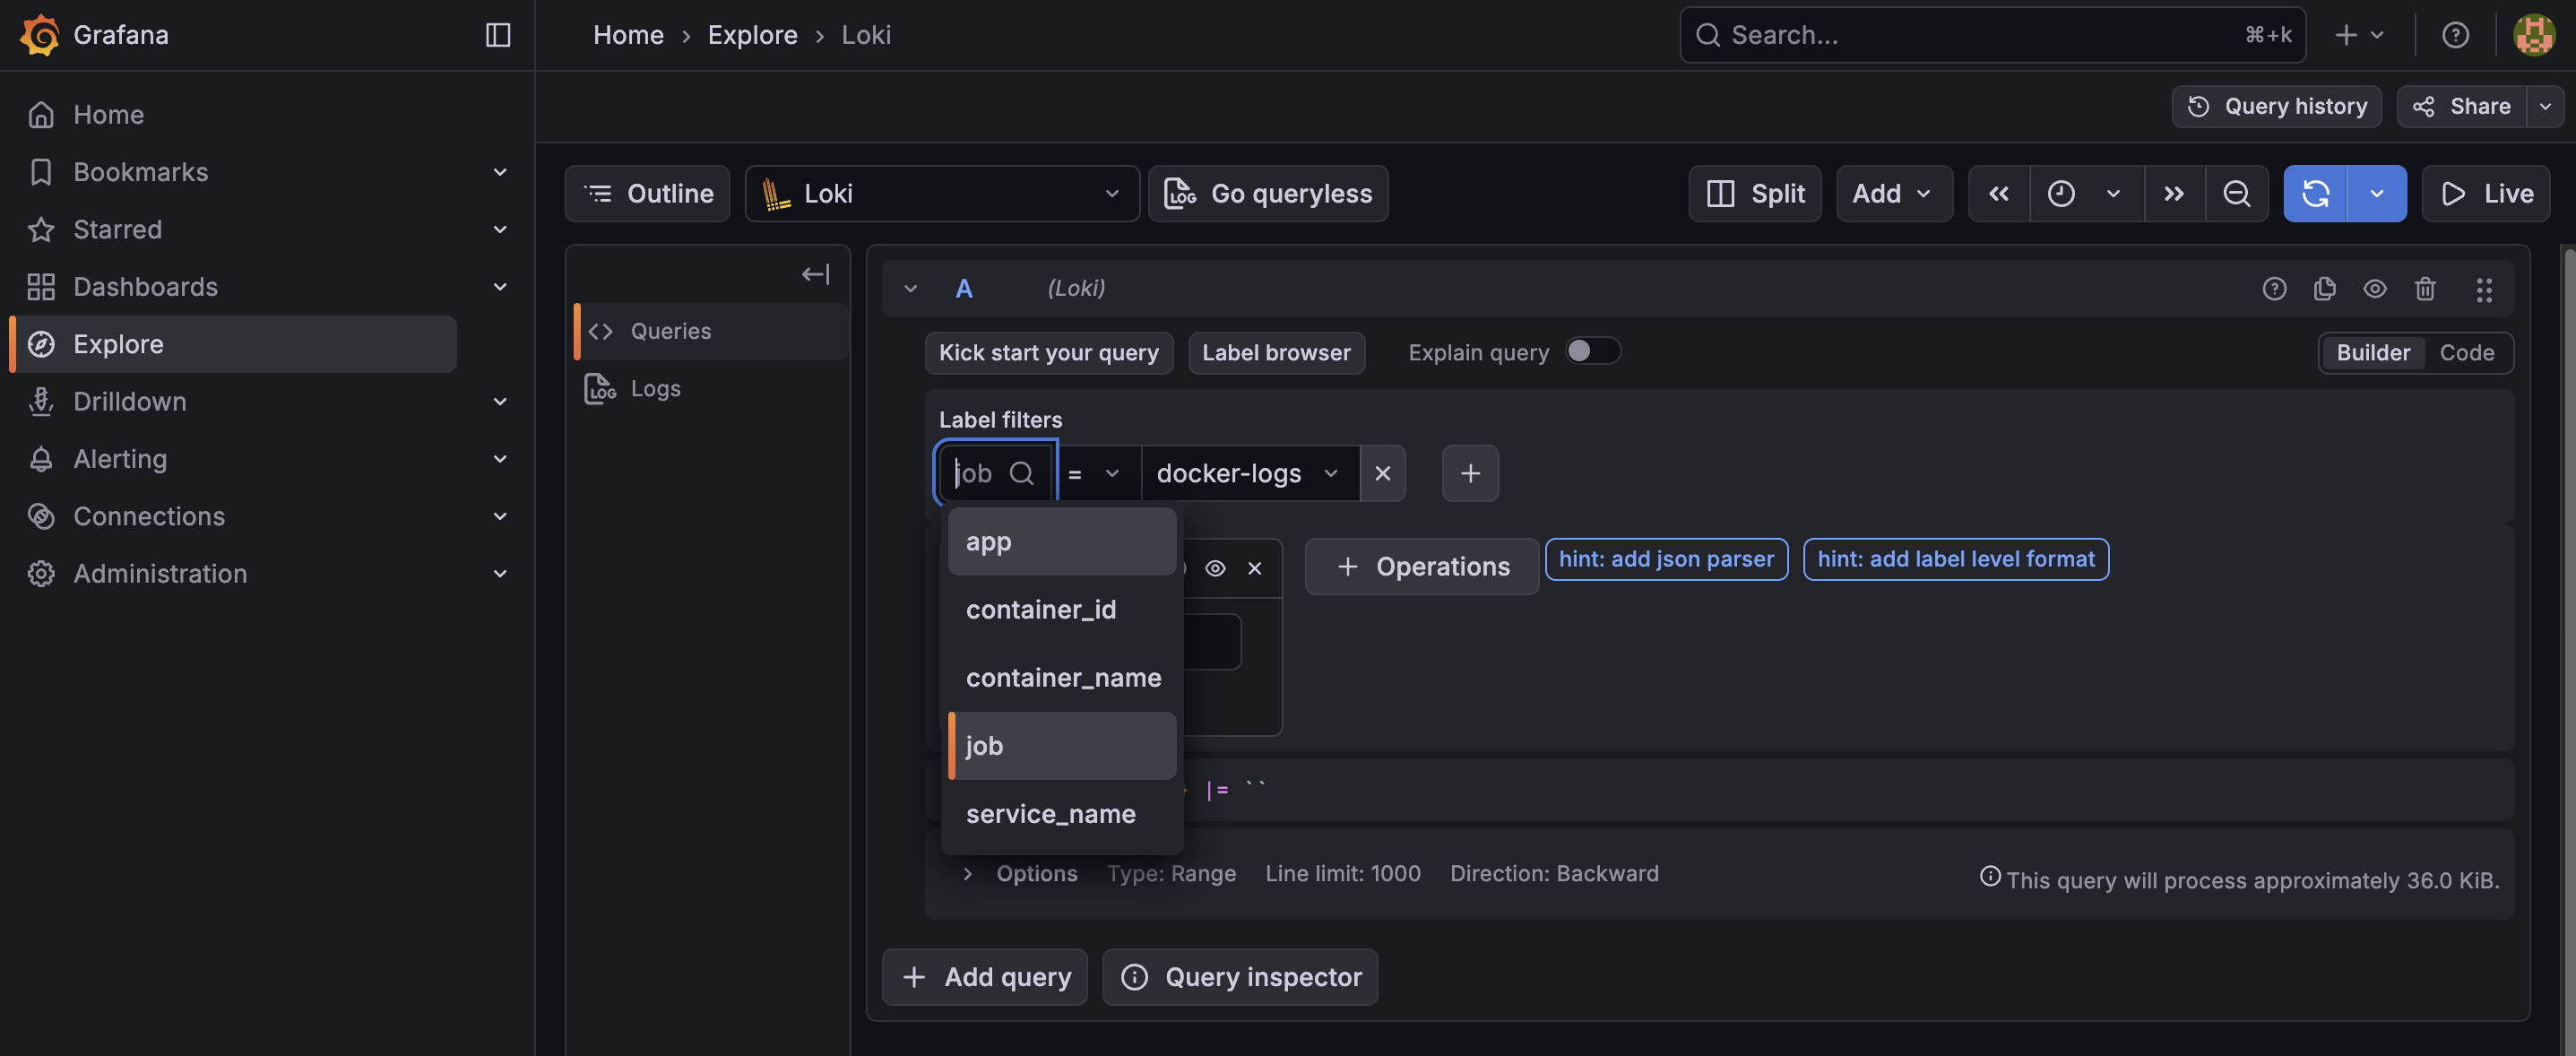The width and height of the screenshot is (2576, 1056).
Task: Zoom out the time range
Action: click(x=2237, y=193)
